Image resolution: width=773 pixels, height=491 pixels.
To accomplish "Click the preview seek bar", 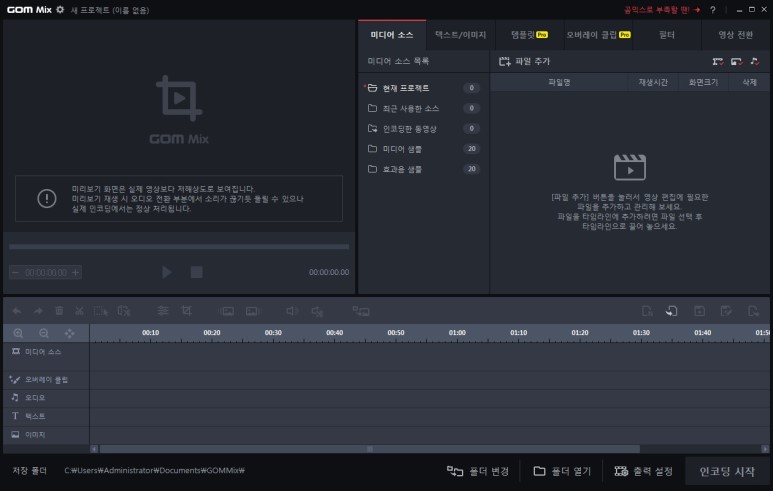I will [x=179, y=246].
